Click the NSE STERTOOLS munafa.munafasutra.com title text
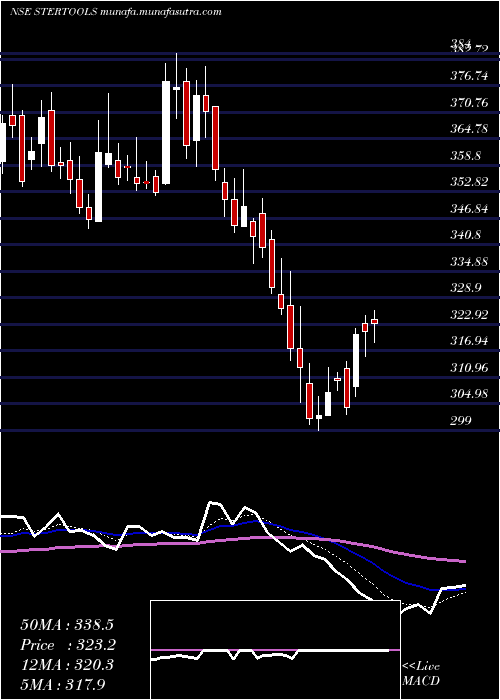The image size is (500, 700). click(x=115, y=11)
